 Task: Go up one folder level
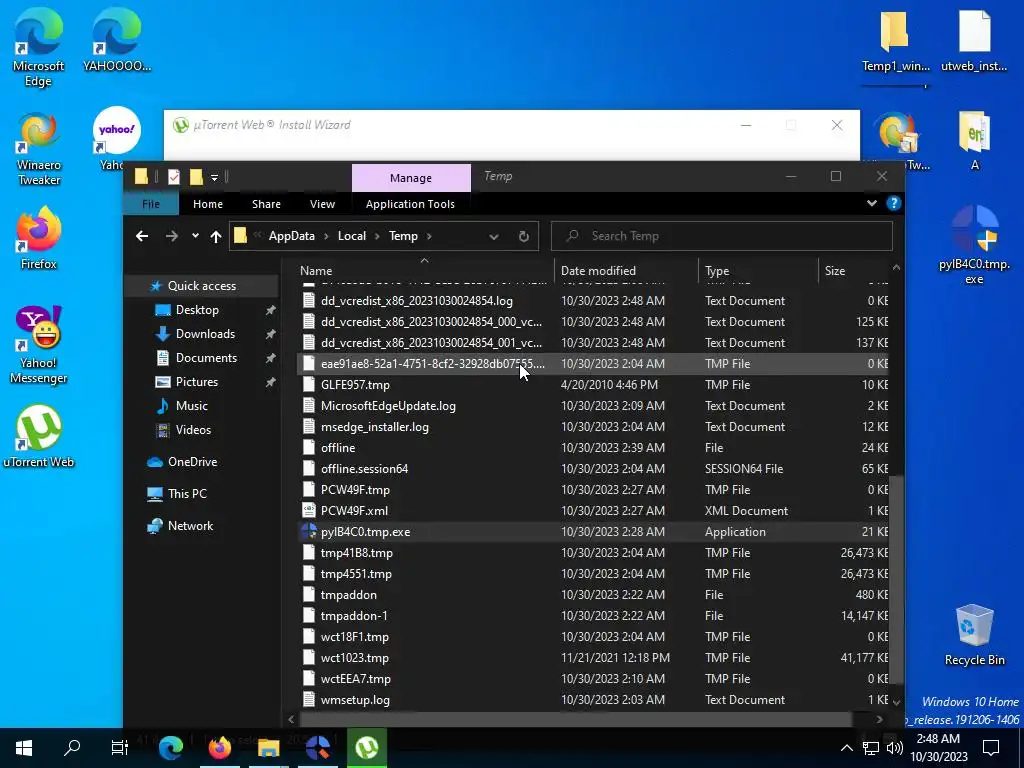click(x=216, y=236)
